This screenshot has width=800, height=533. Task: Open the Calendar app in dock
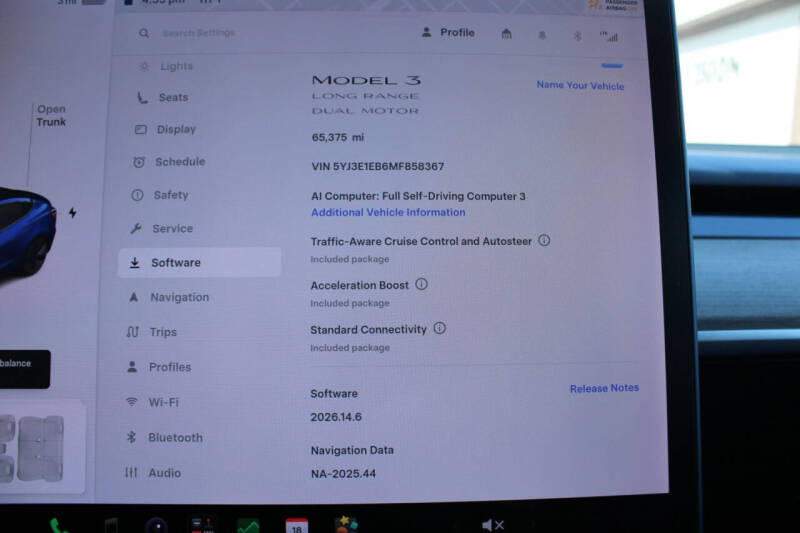pyautogui.click(x=296, y=525)
